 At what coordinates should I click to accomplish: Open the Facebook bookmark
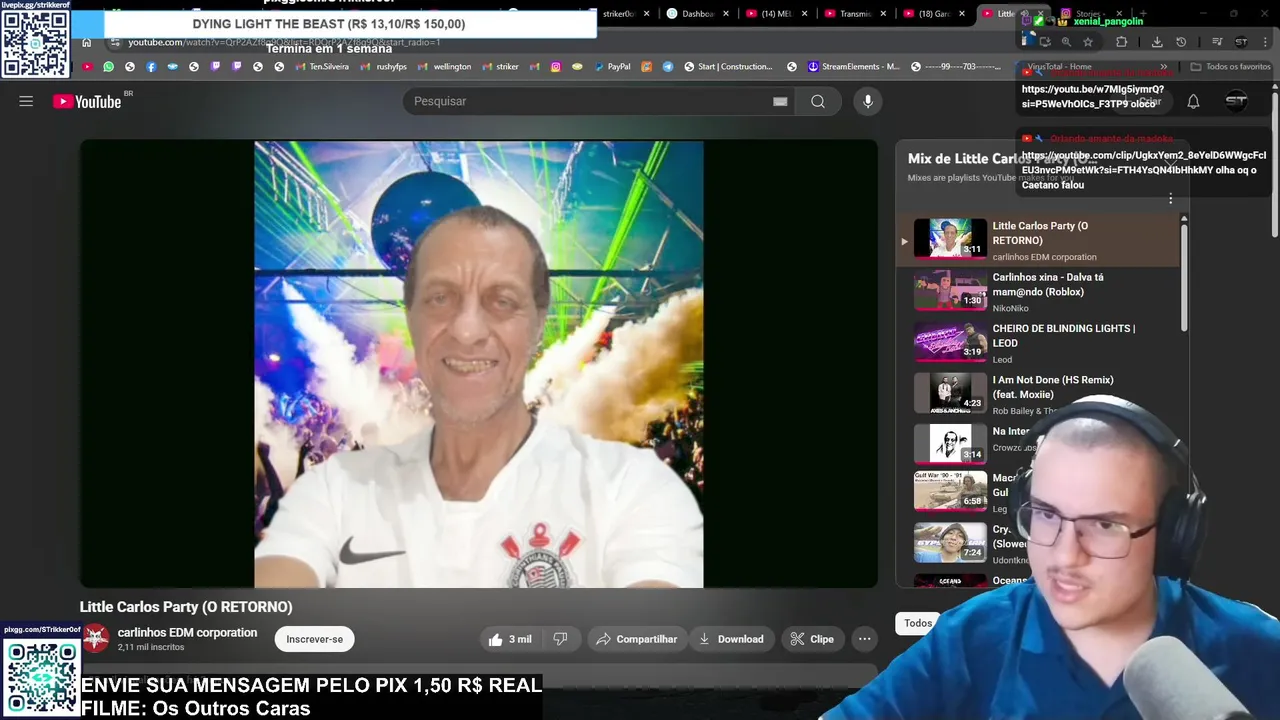click(151, 67)
